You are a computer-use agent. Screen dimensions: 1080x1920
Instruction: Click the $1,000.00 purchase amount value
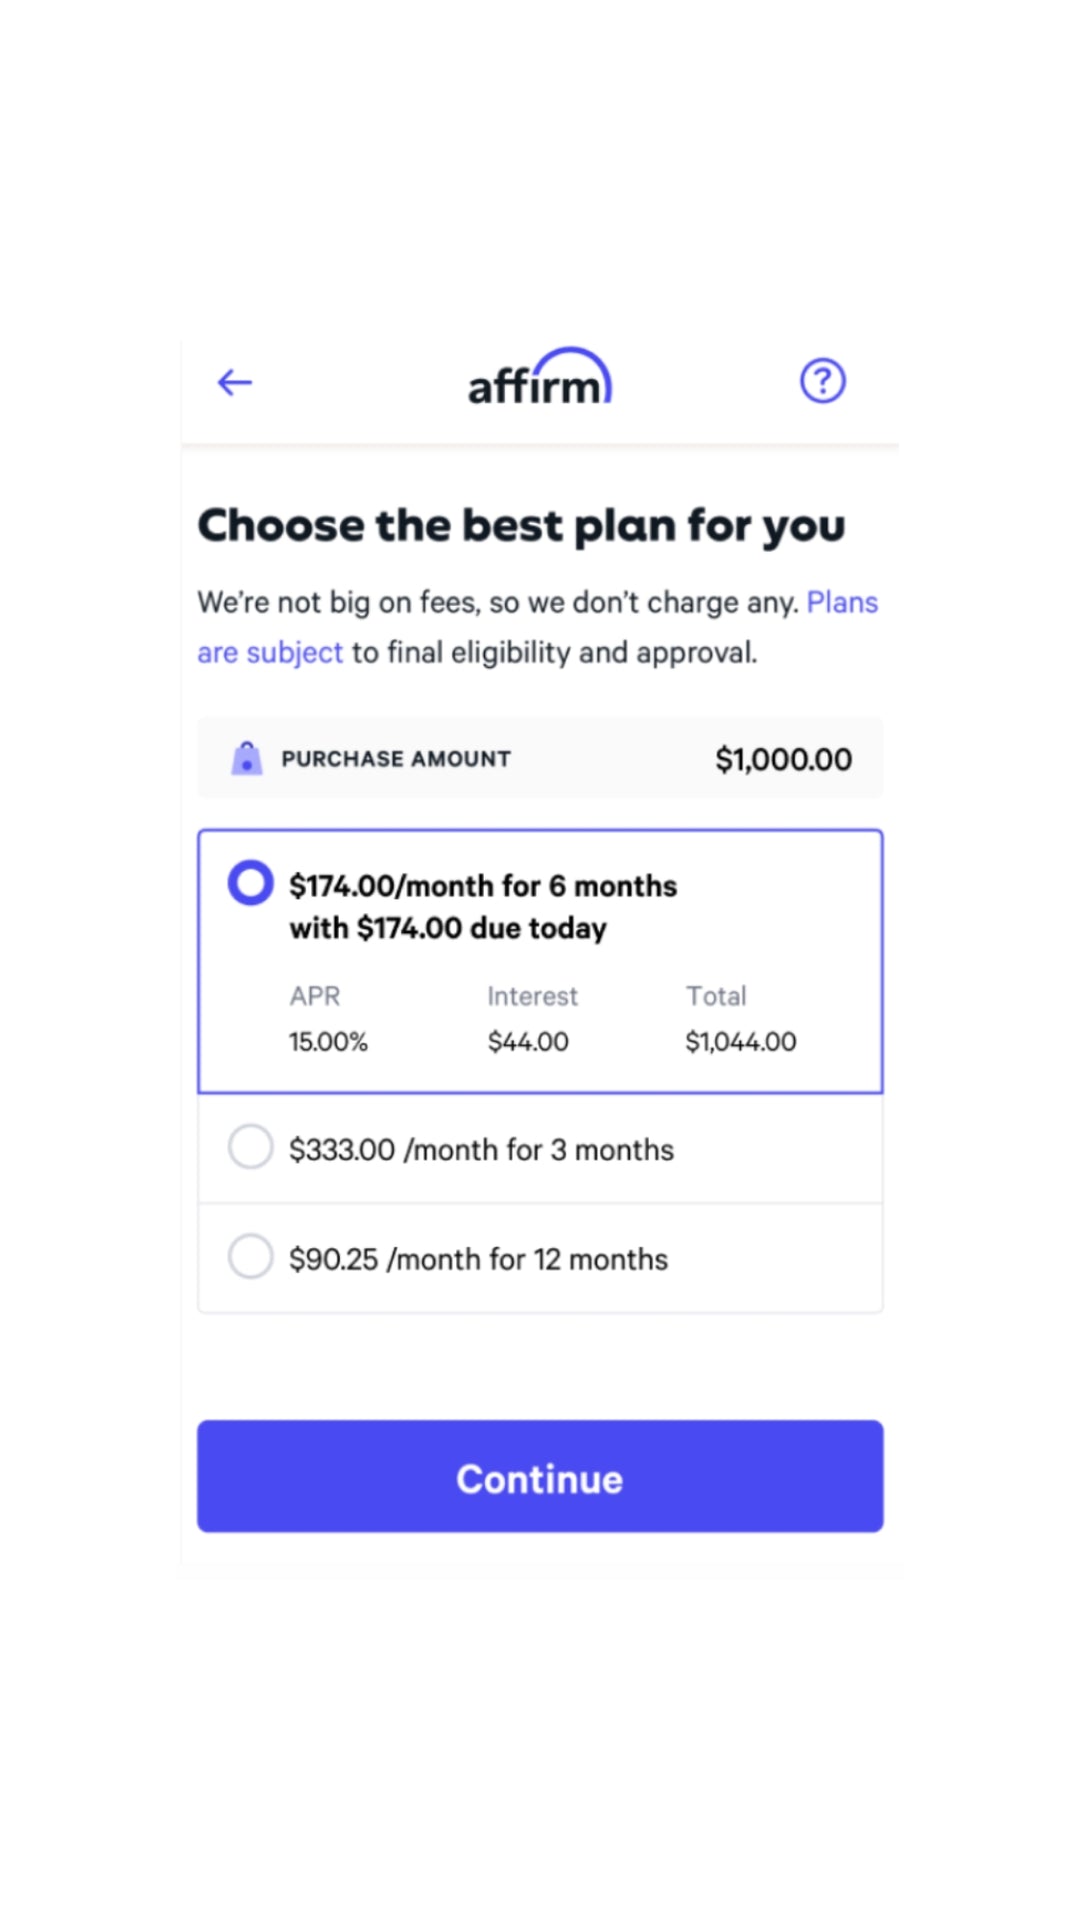[783, 760]
